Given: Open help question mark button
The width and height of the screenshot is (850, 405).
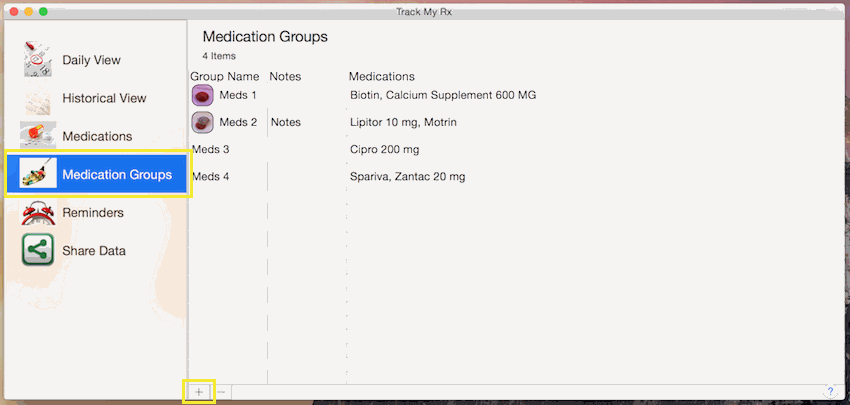Looking at the screenshot, I should [x=830, y=390].
